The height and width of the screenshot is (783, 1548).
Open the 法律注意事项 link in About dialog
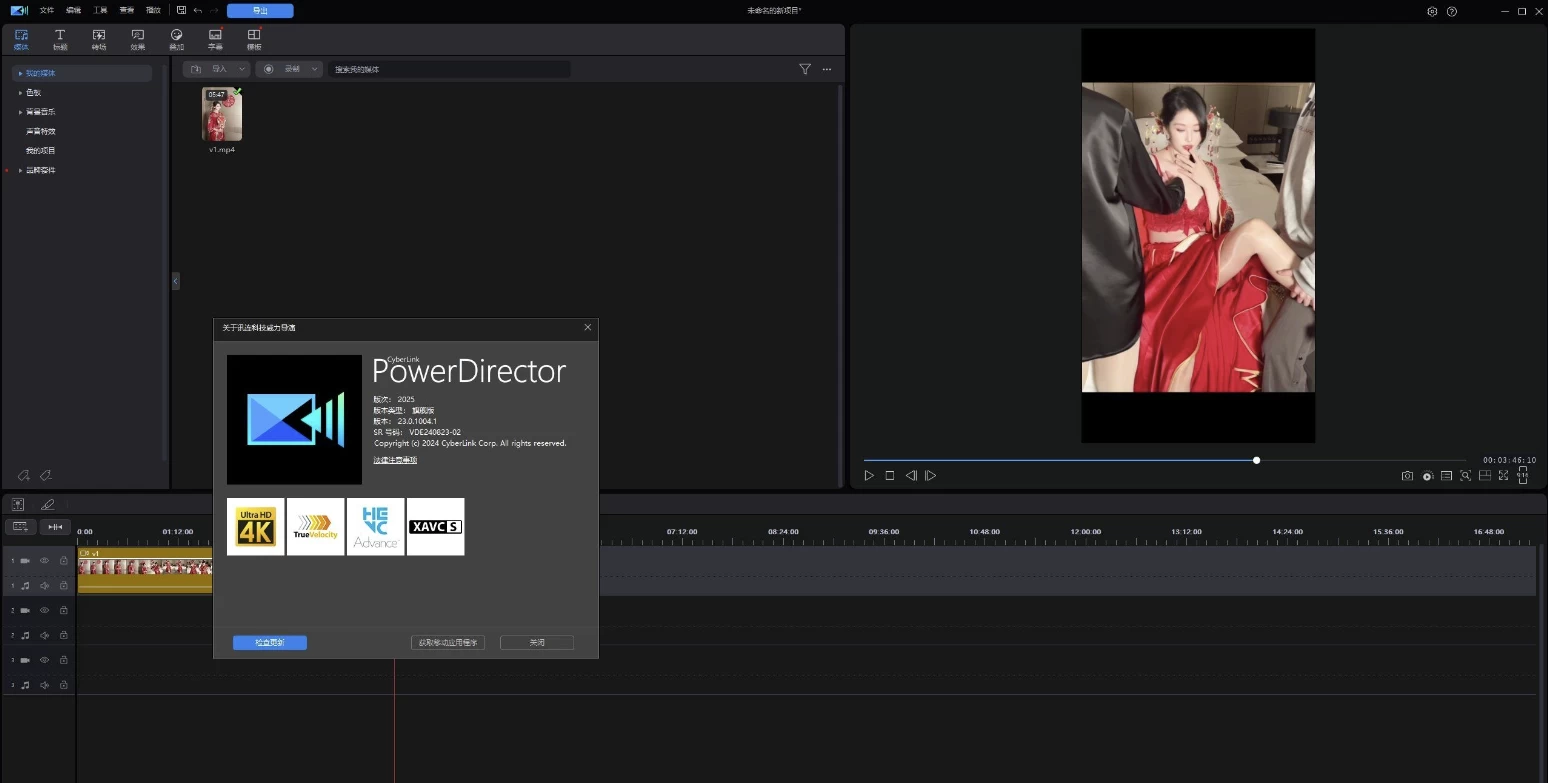pyautogui.click(x=394, y=459)
